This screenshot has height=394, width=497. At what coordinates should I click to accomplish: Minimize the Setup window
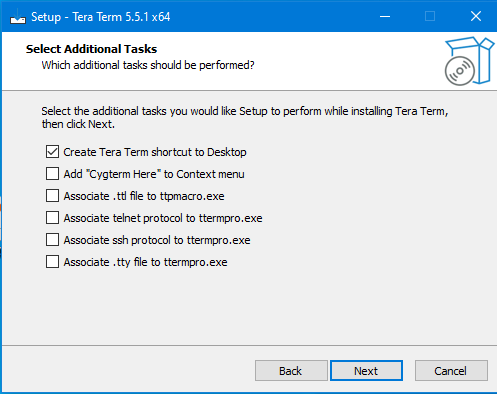tap(385, 16)
